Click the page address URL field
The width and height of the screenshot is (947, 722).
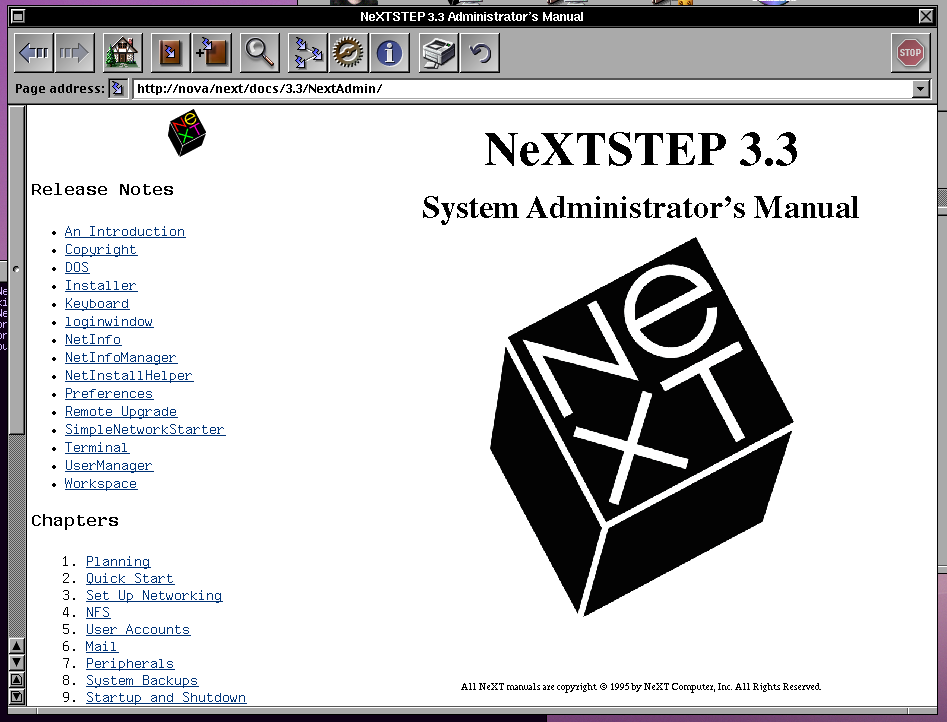tap(520, 89)
